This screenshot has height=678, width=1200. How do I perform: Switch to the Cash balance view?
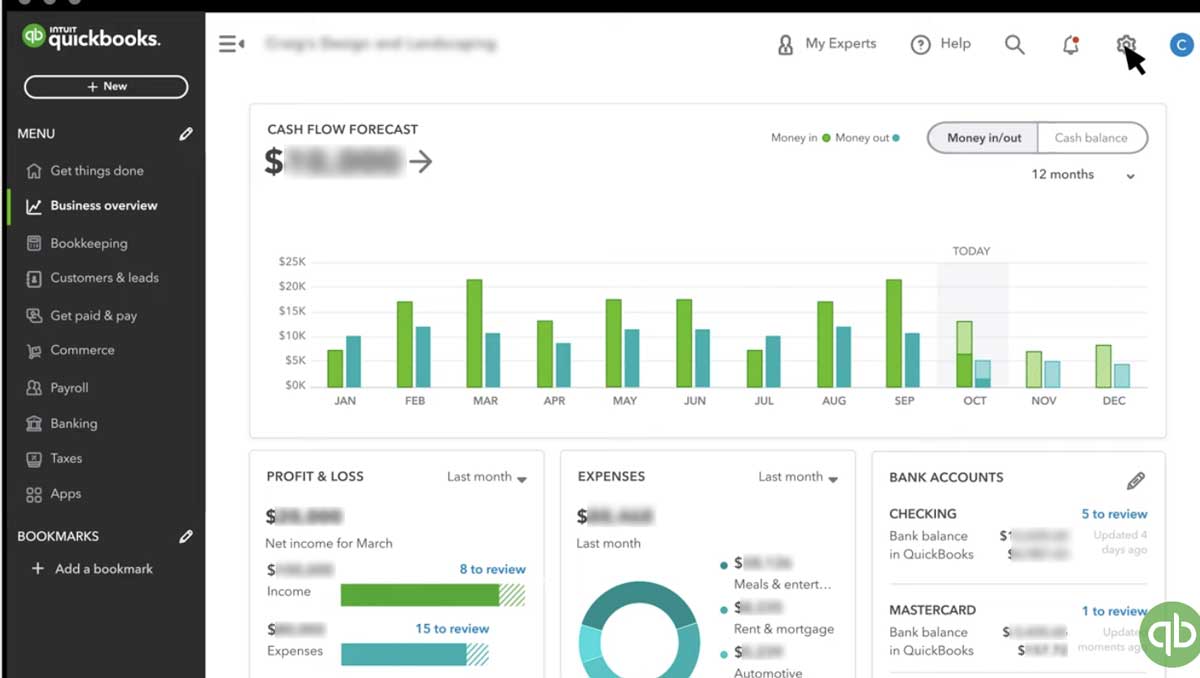coord(1093,138)
